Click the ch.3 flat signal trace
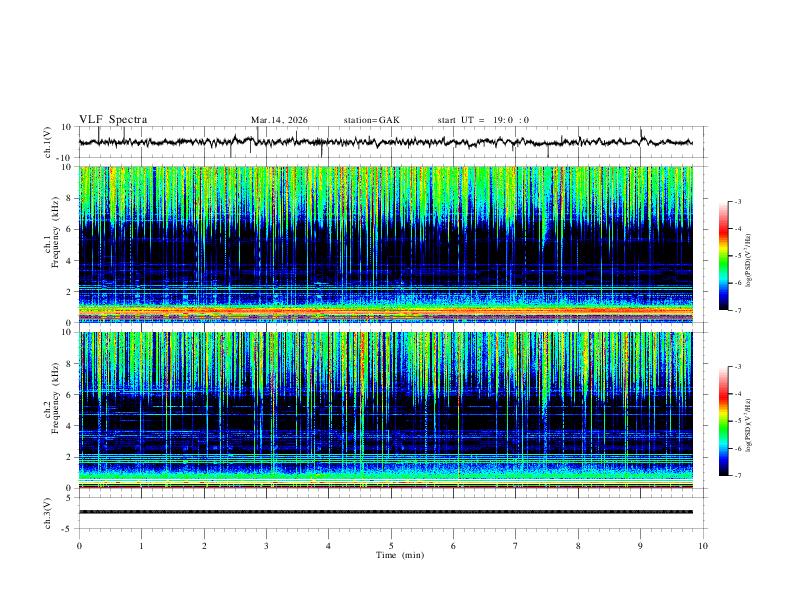This screenshot has width=792, height=612. [386, 512]
